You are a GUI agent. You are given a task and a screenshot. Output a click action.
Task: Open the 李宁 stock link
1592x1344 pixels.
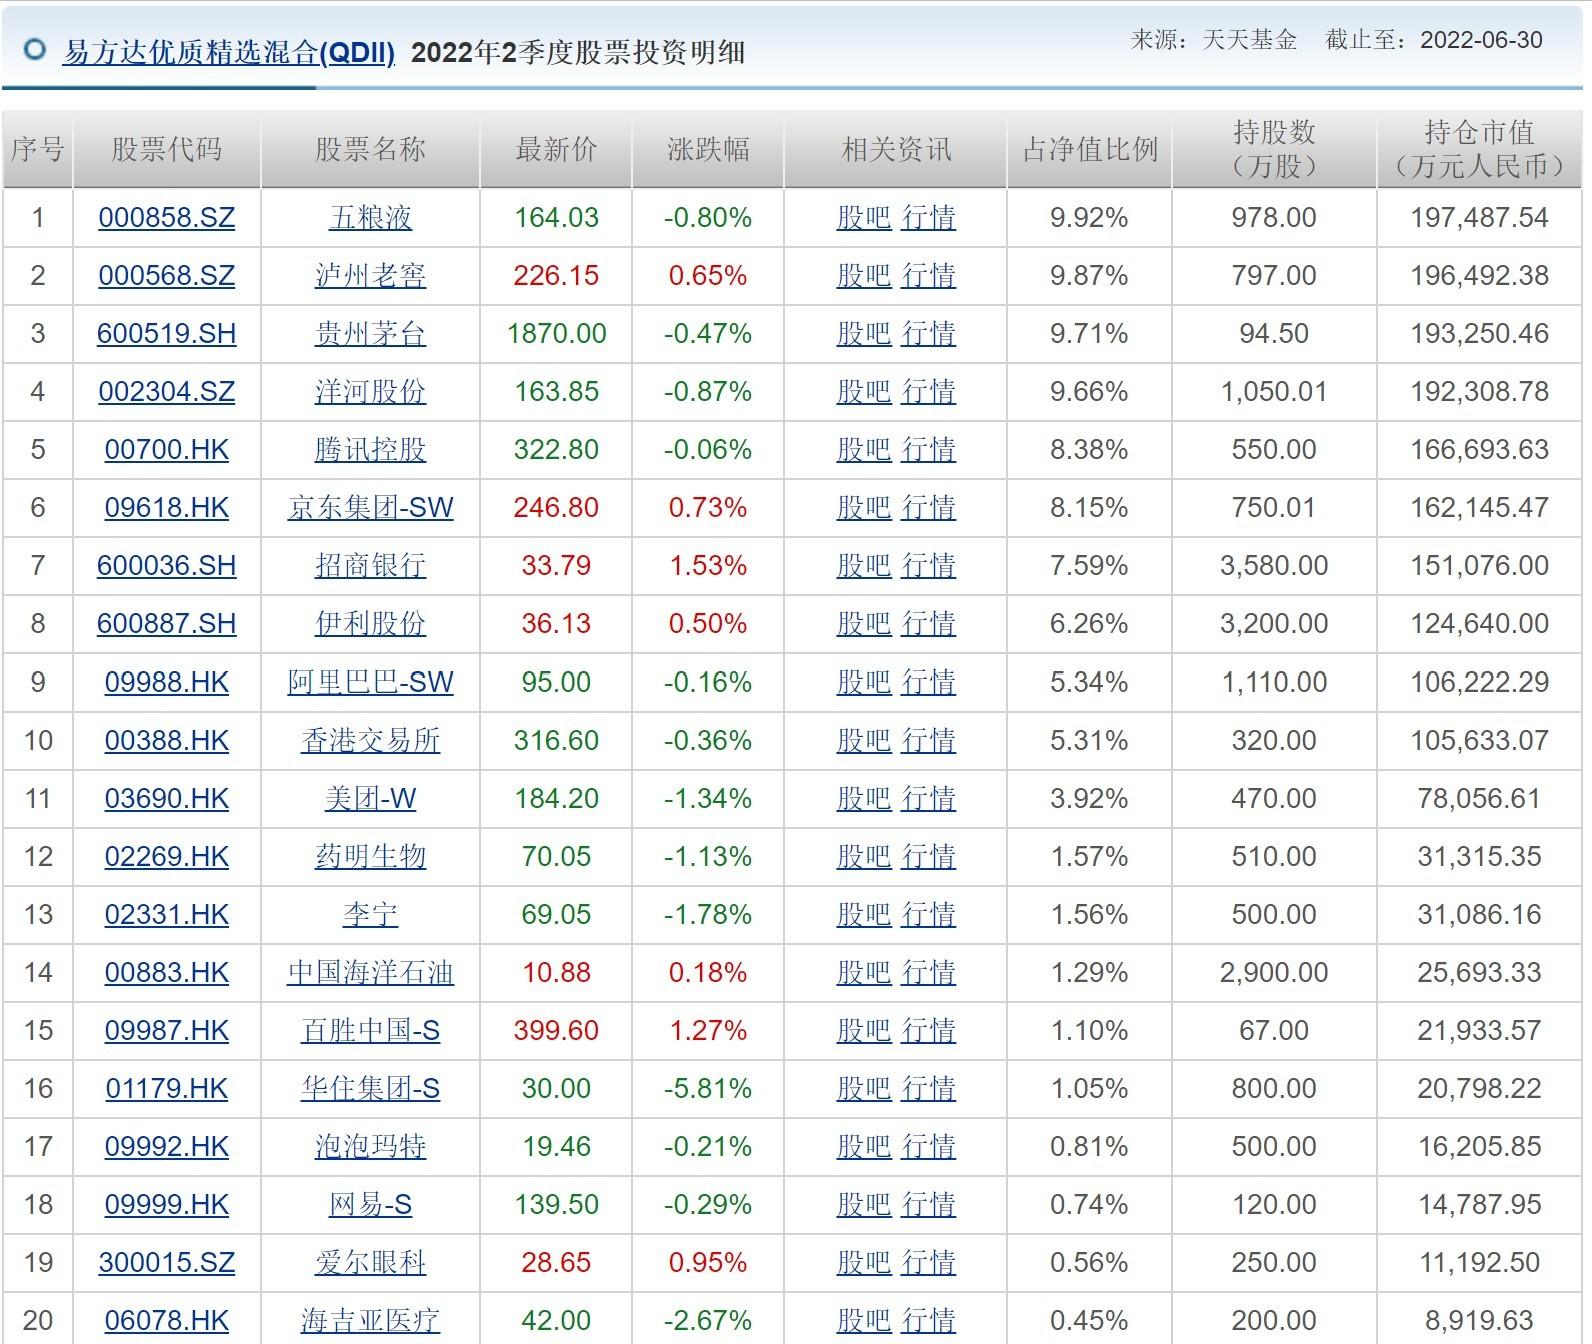[370, 914]
